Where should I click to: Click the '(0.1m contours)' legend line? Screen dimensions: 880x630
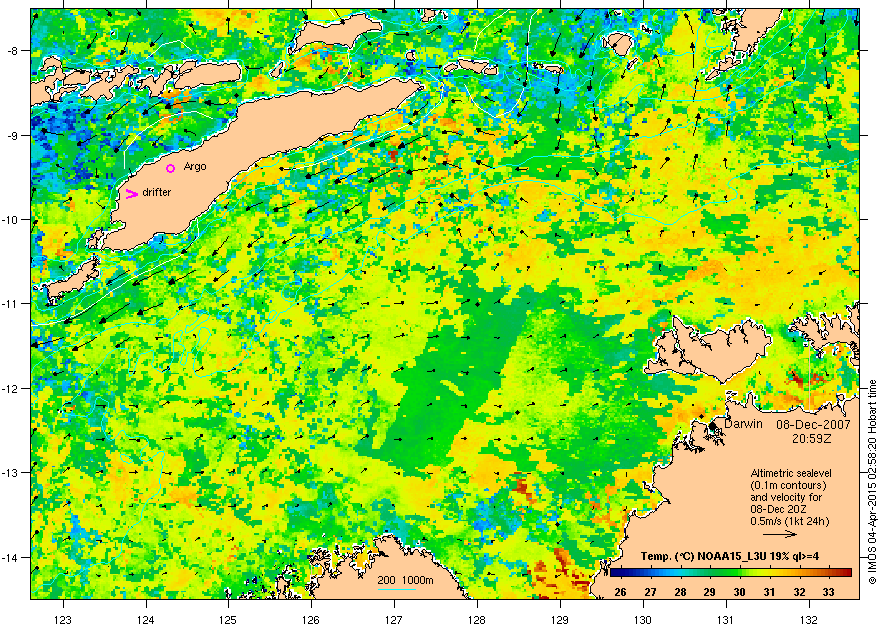[x=788, y=485]
